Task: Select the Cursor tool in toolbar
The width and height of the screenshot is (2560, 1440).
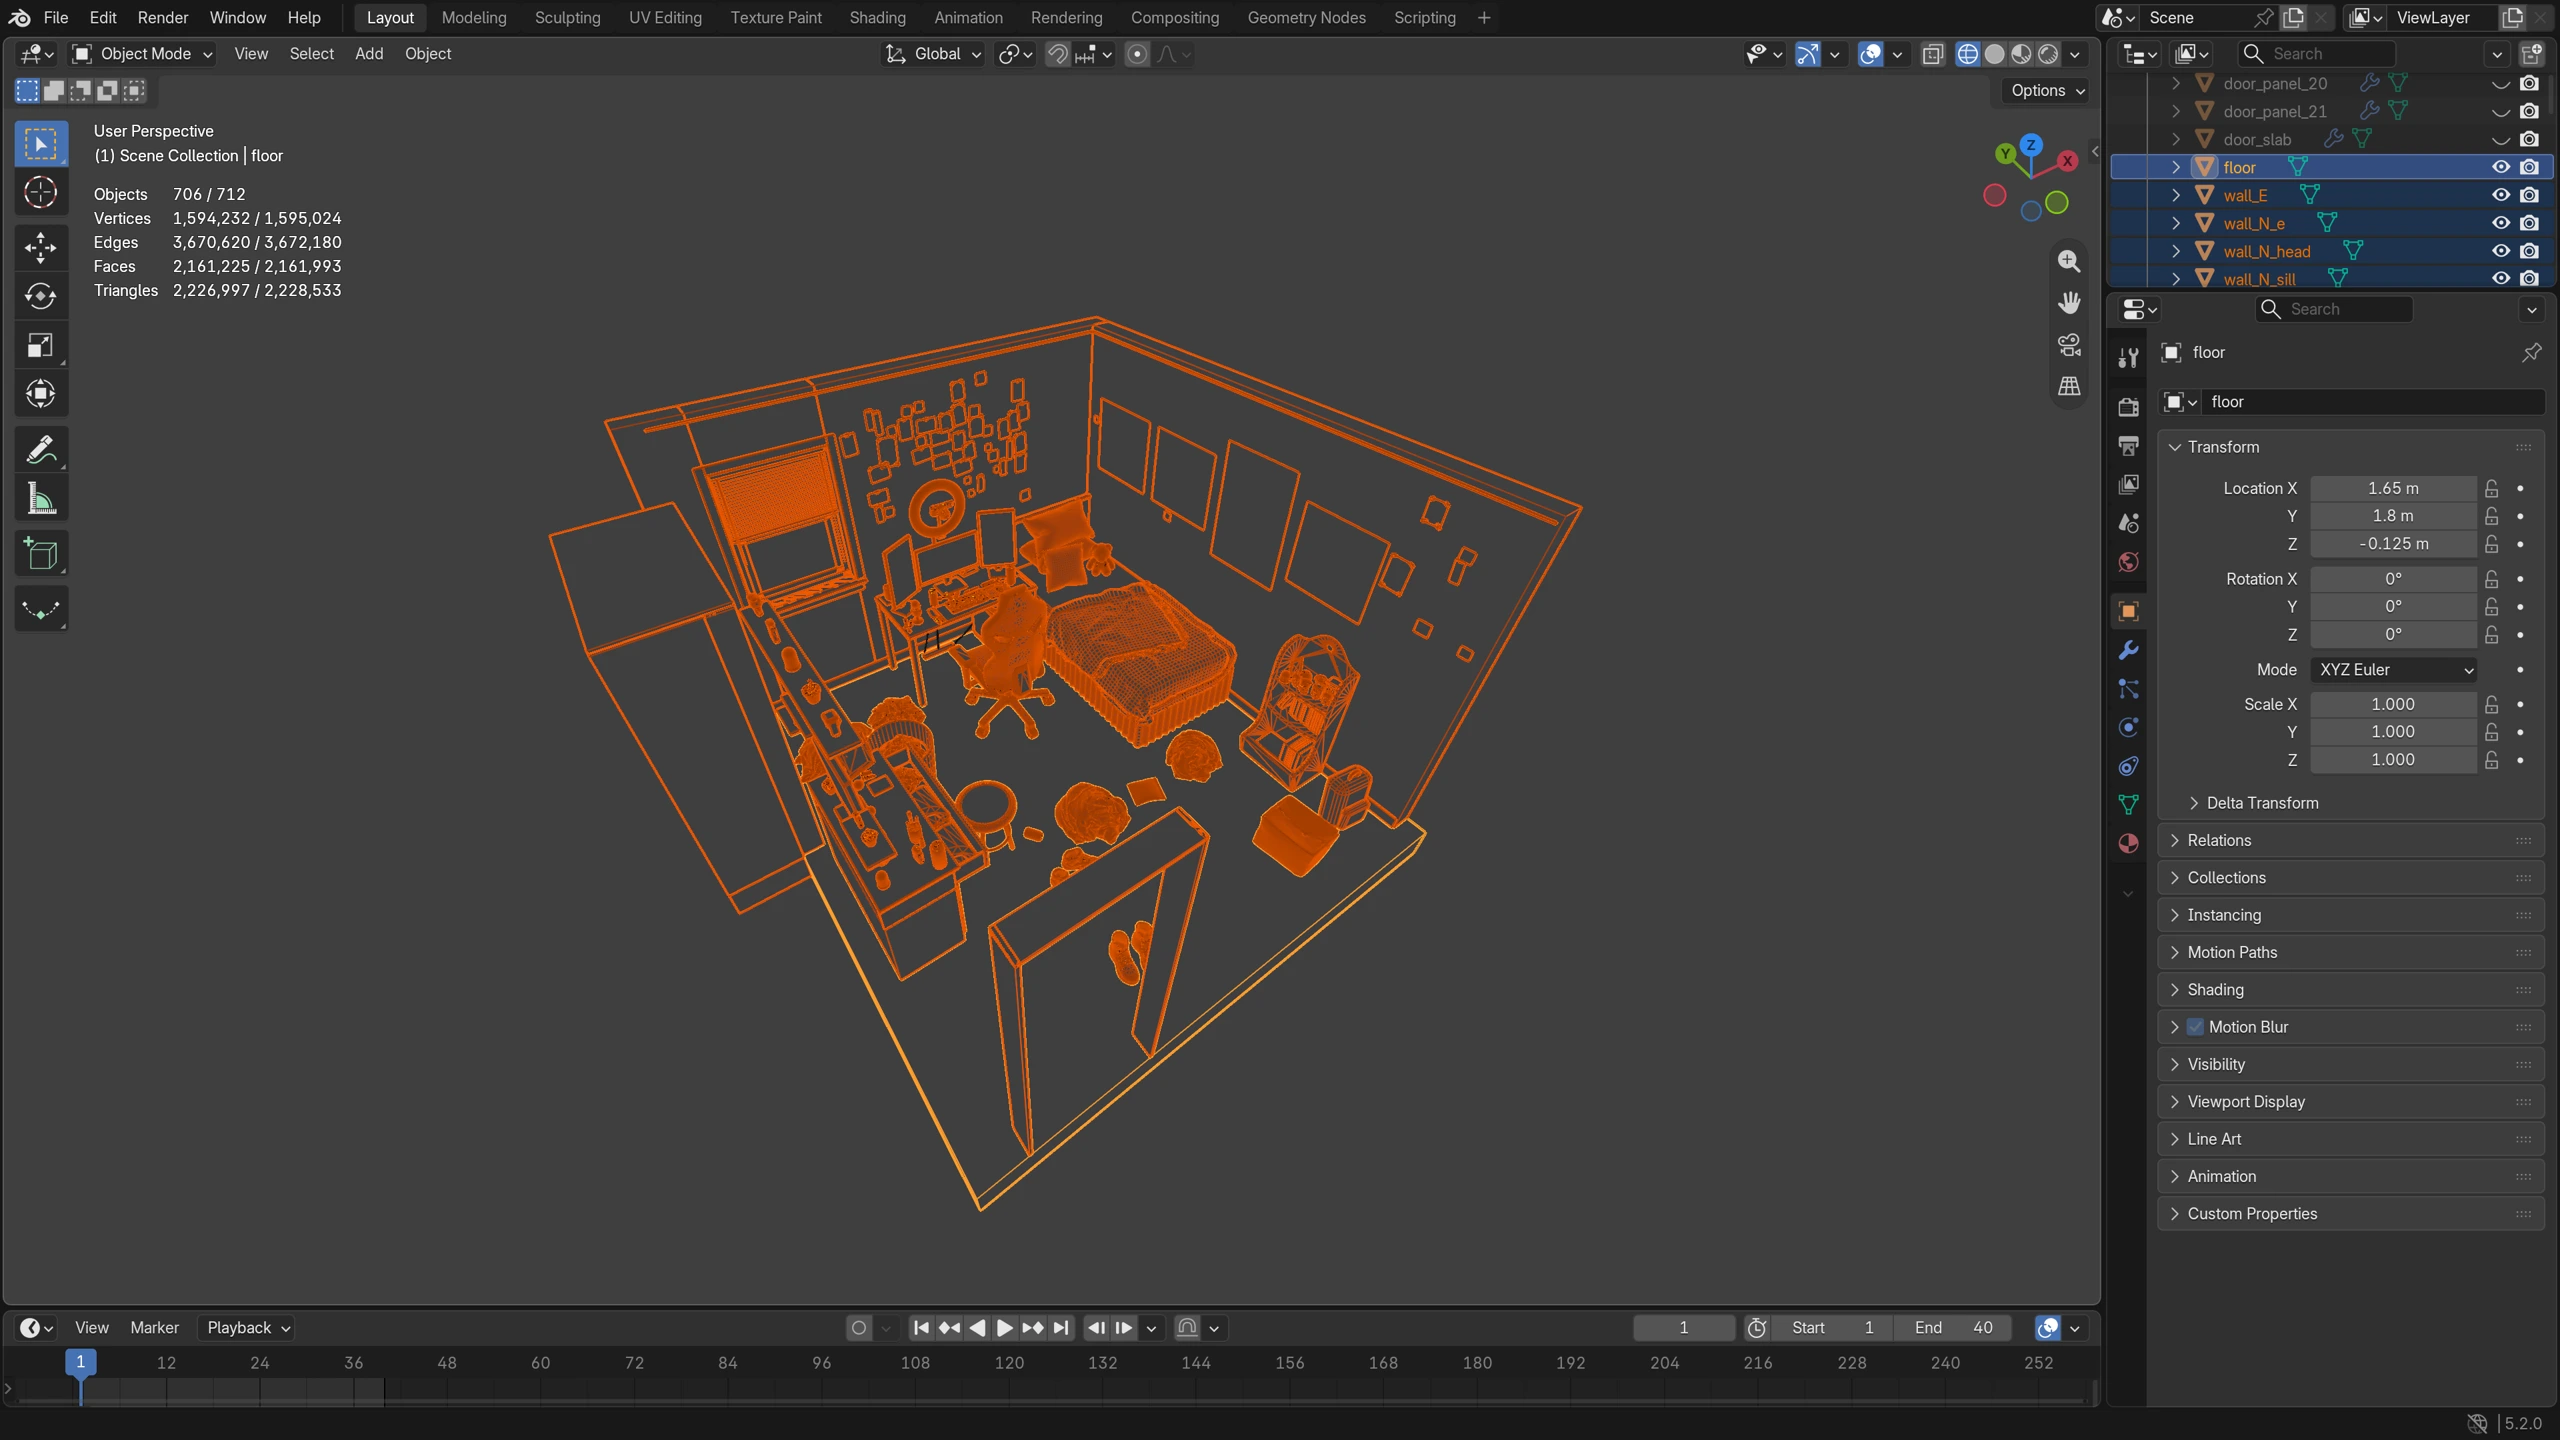Action: [41, 193]
